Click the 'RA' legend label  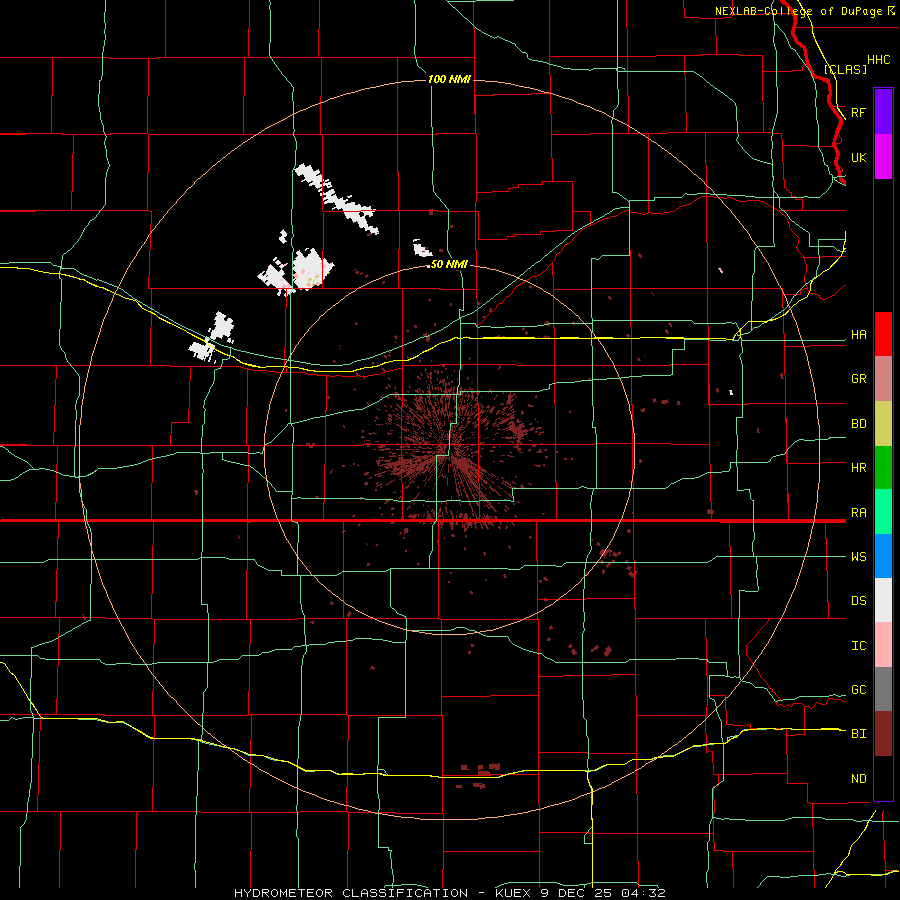click(859, 513)
